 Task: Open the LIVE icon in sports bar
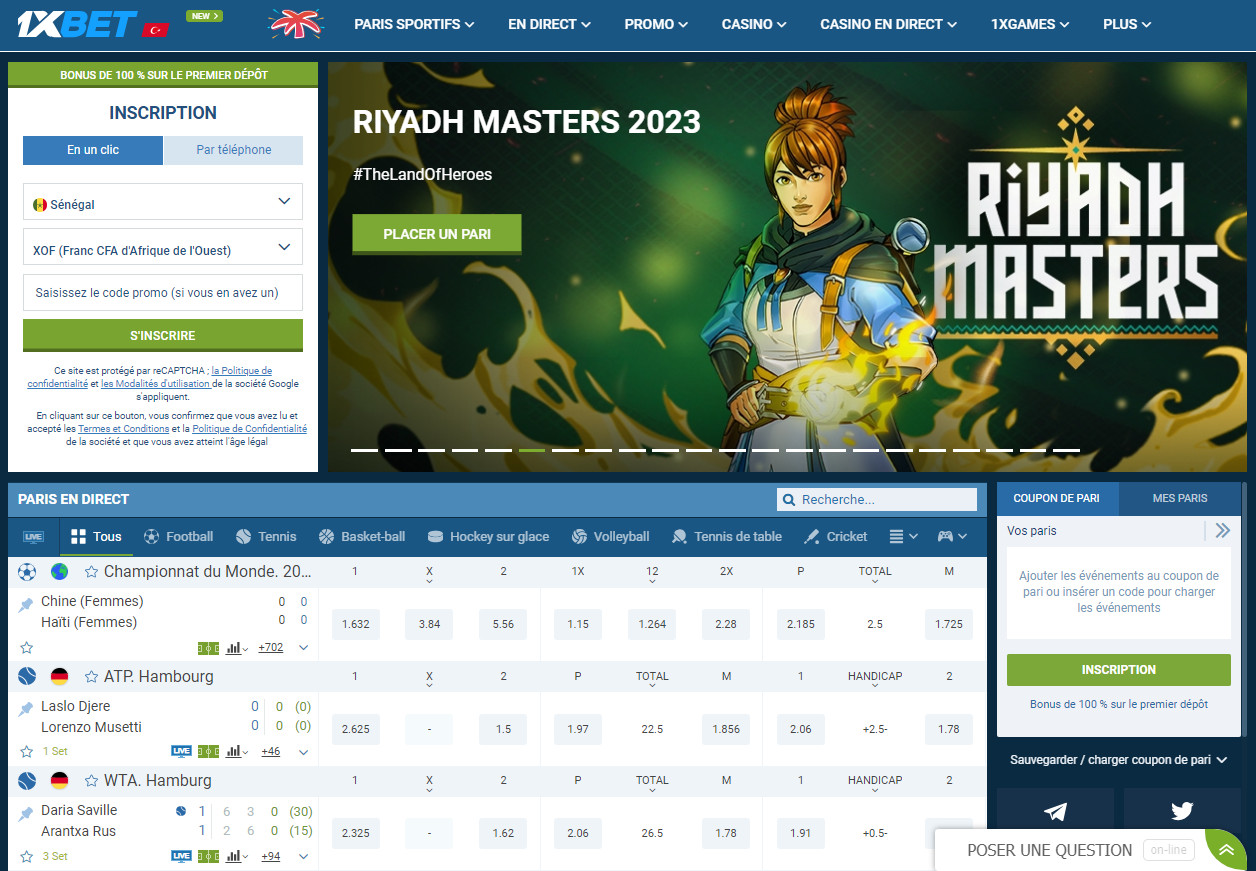(x=33, y=537)
